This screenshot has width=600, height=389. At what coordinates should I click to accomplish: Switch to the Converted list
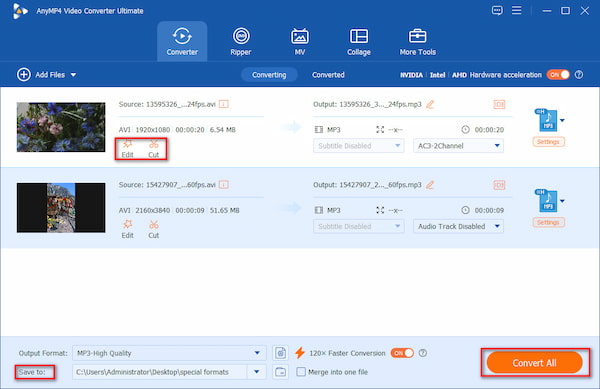pyautogui.click(x=328, y=75)
